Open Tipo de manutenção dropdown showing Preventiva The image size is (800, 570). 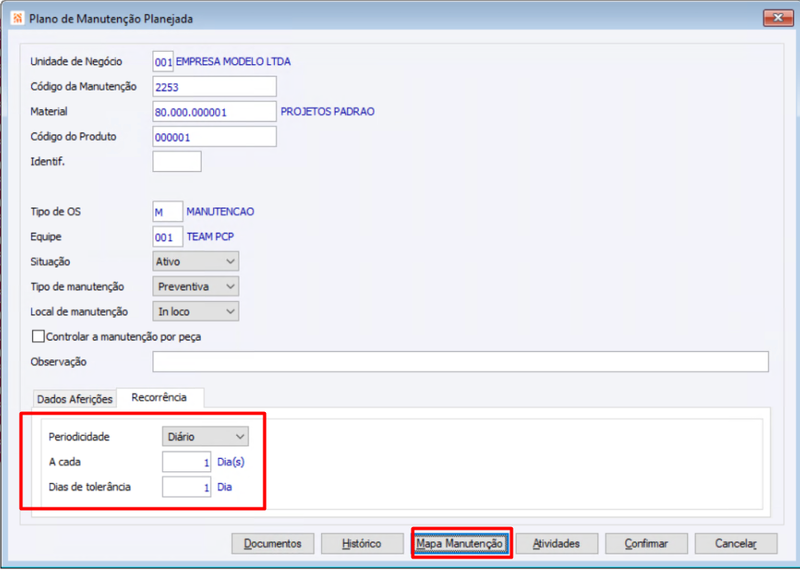195,287
